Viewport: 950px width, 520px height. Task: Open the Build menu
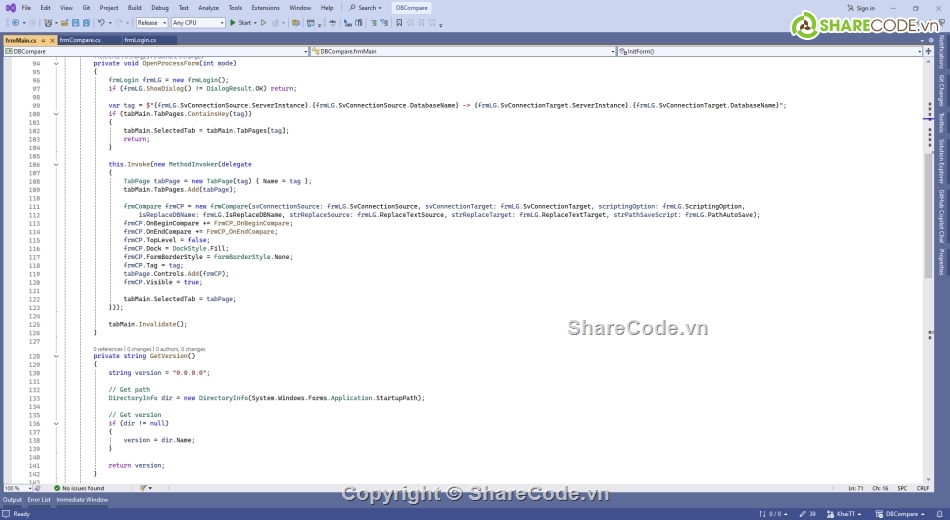click(135, 8)
